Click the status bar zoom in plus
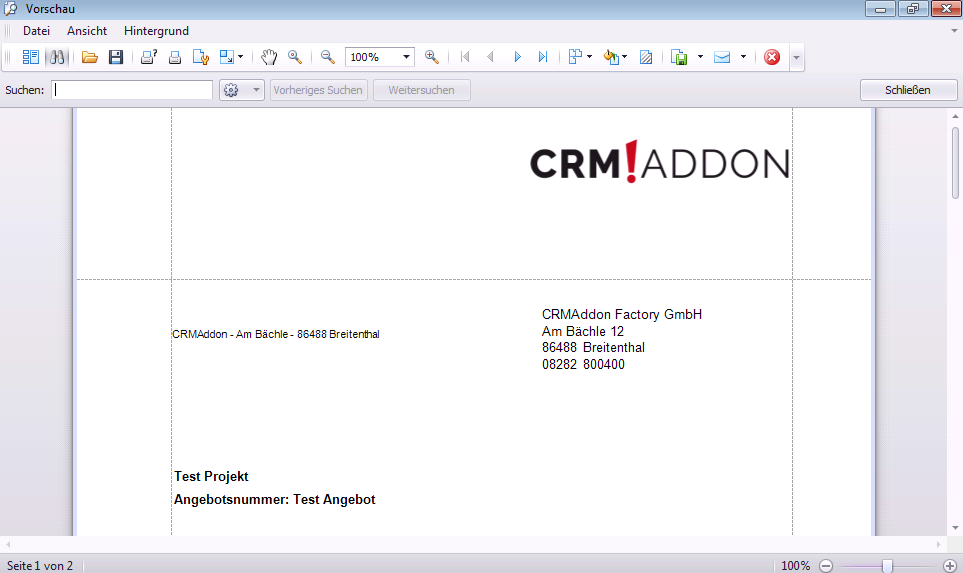 949,566
